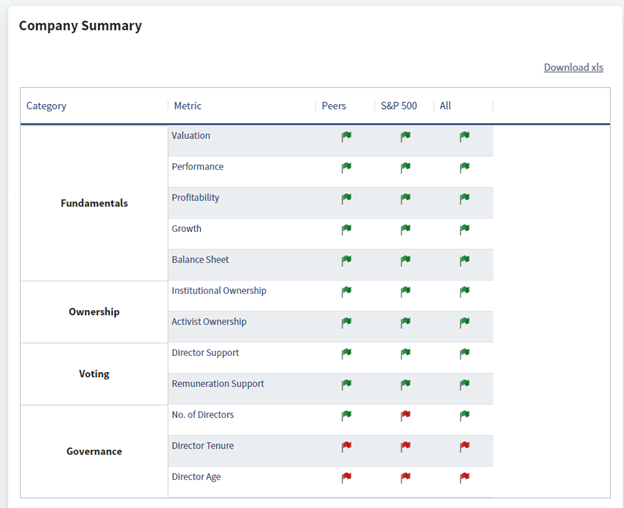Screen dimensions: 624x508
Task: Click the red Director Tenure flag under Peers
Action: [346, 447]
